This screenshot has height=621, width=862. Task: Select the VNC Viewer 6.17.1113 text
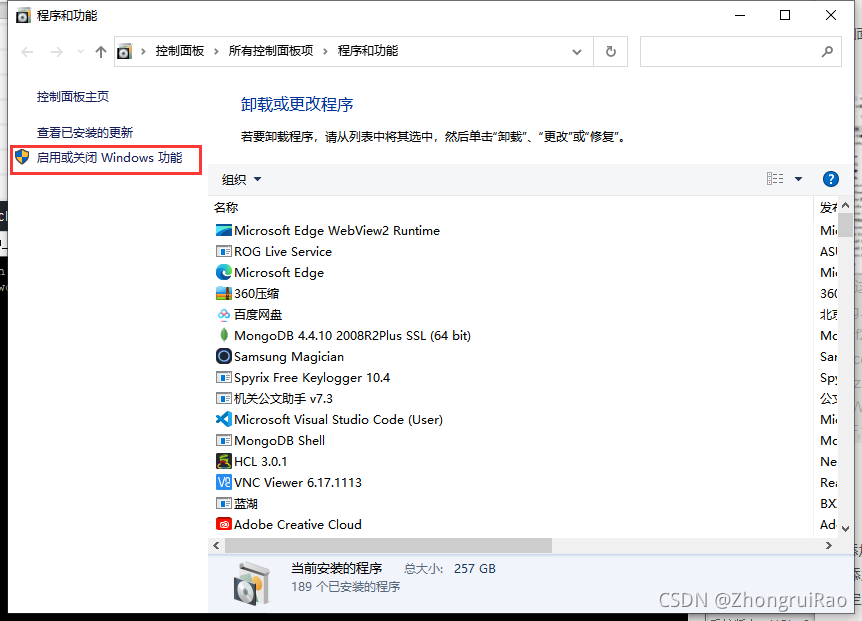pos(298,483)
